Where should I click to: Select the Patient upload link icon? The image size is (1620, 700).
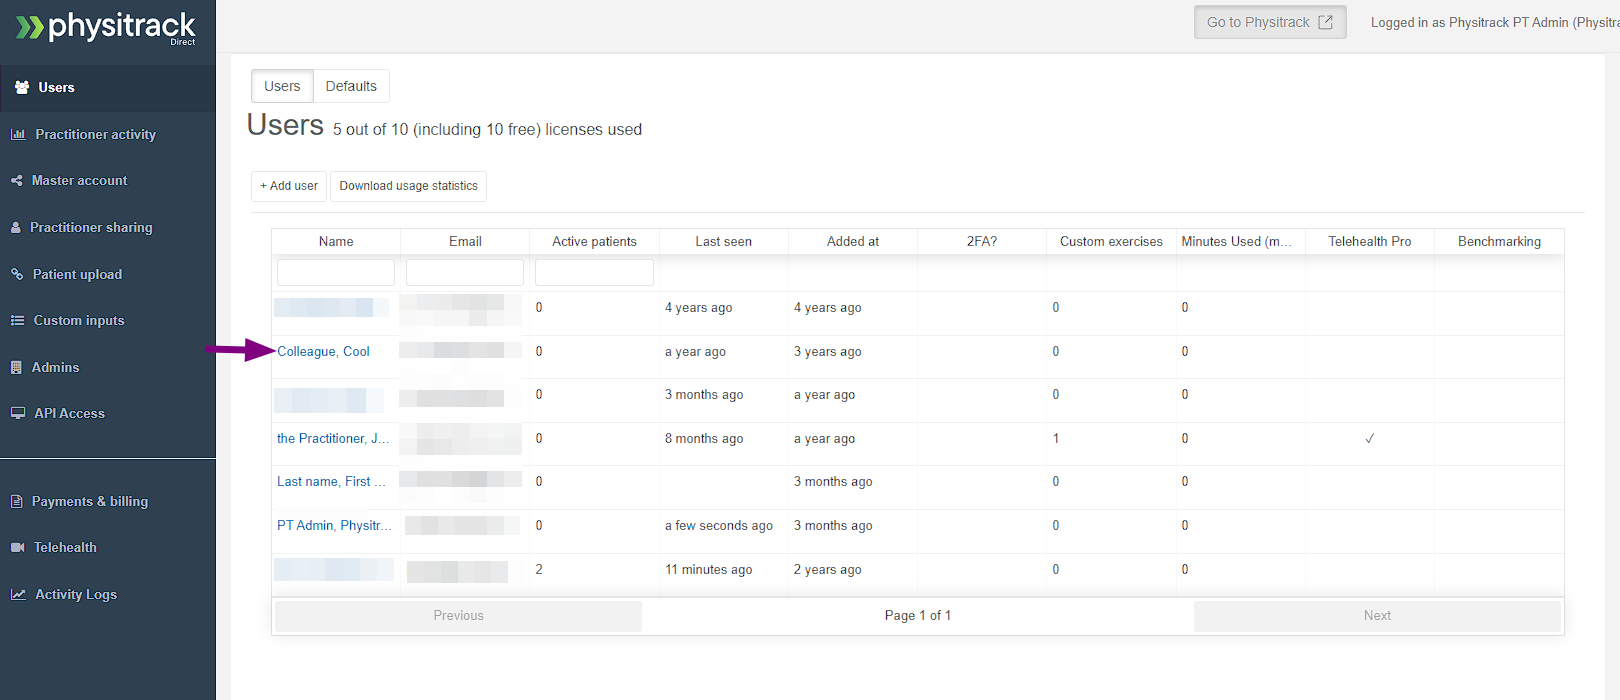[17, 274]
